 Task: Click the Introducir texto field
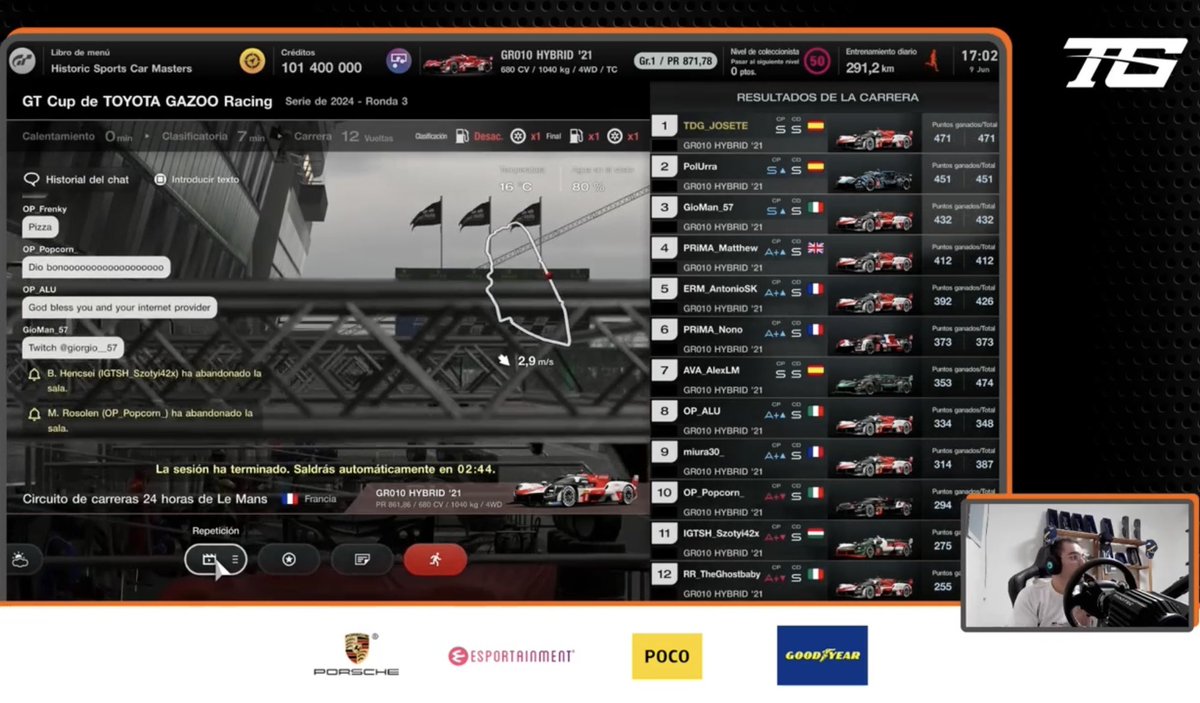[197, 180]
